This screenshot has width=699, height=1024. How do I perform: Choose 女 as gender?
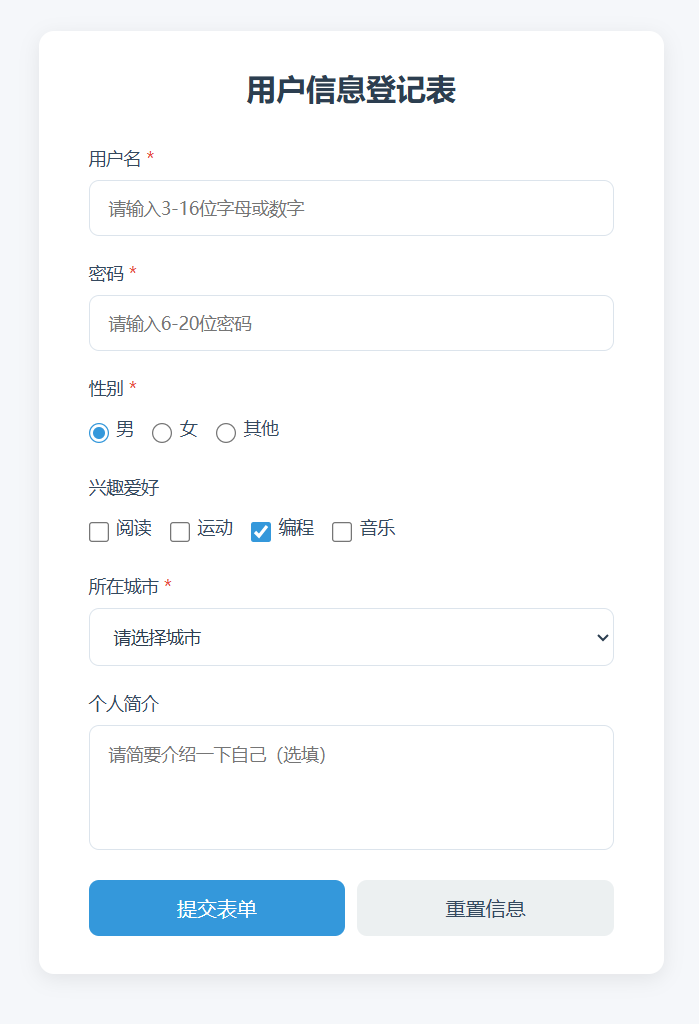coord(162,433)
